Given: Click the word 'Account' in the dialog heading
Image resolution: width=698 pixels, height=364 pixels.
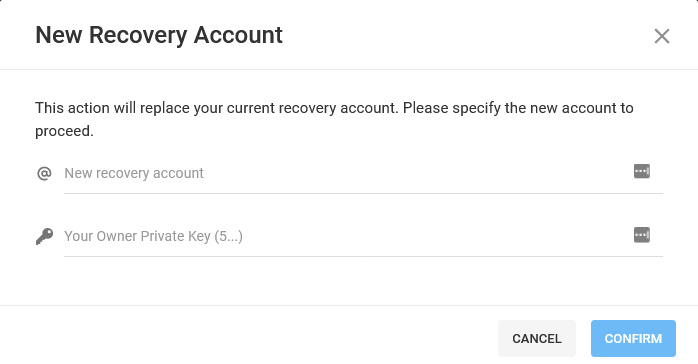Looking at the screenshot, I should point(238,35).
